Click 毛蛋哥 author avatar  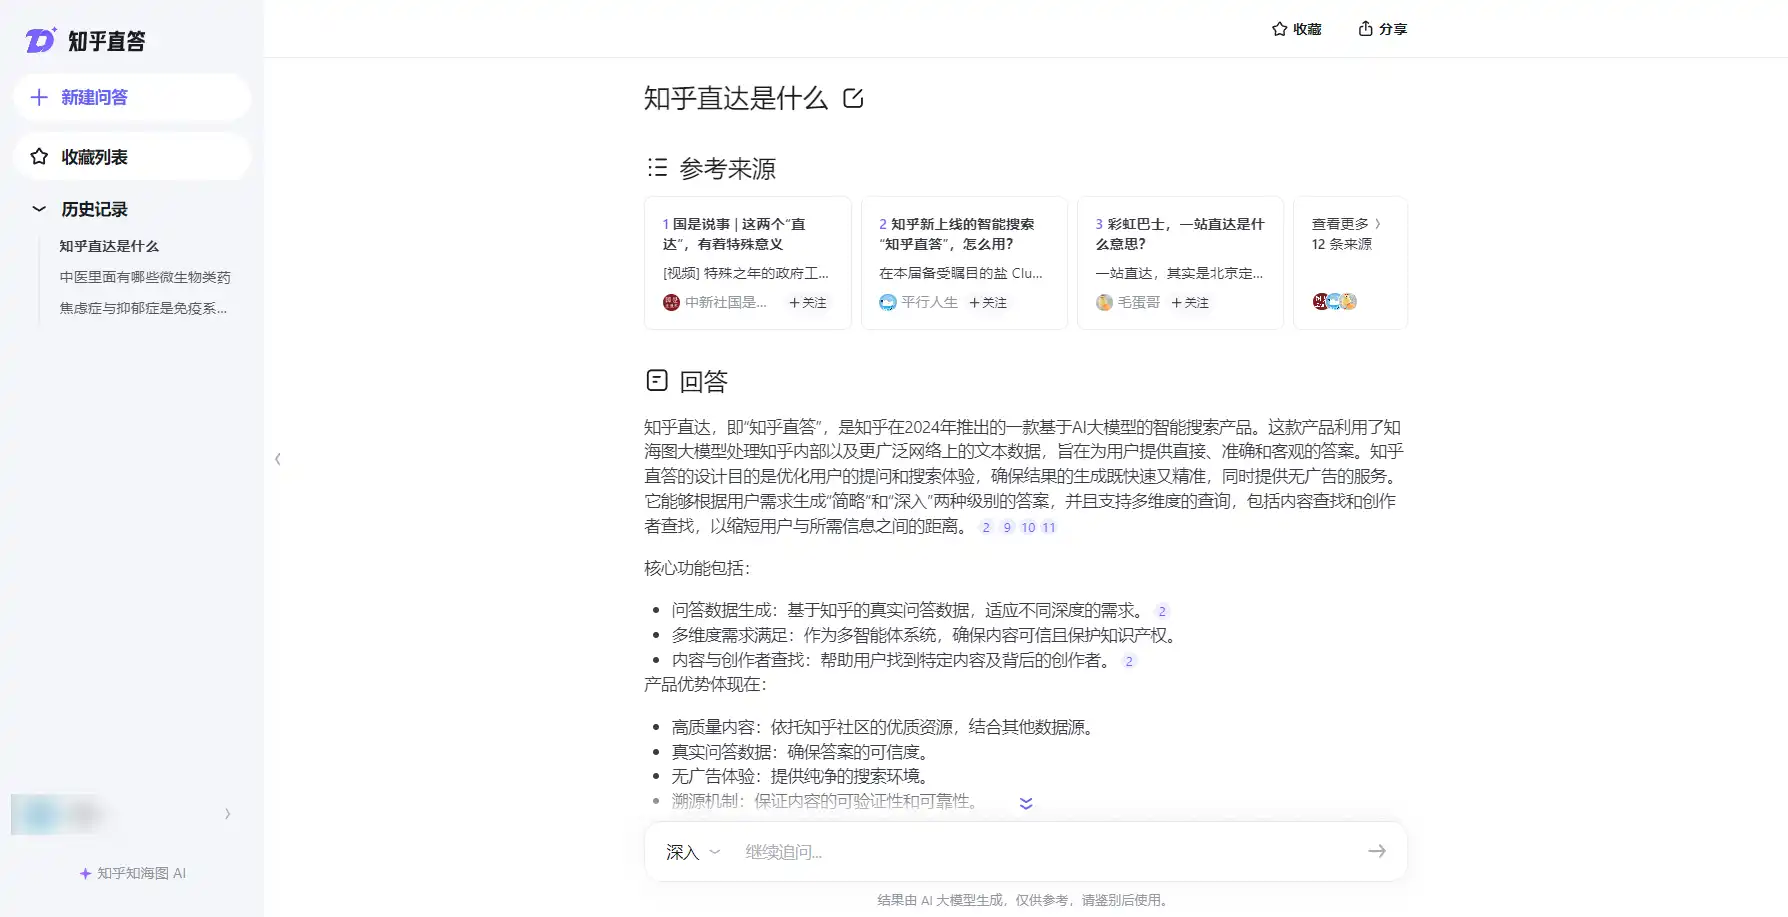1104,302
